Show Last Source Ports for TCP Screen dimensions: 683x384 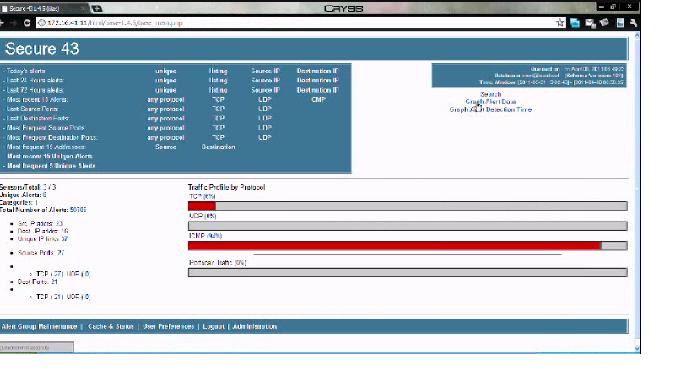(218, 109)
